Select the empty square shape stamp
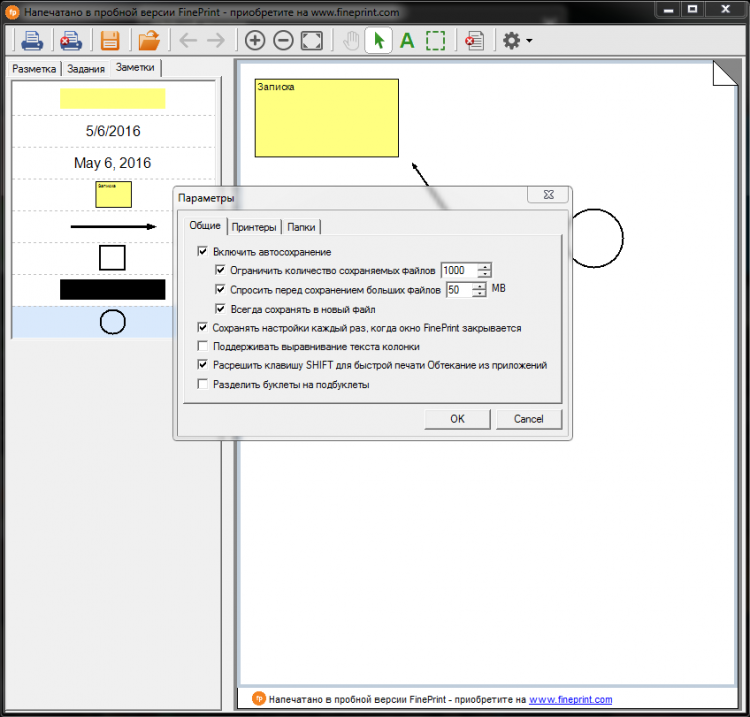 [112, 258]
